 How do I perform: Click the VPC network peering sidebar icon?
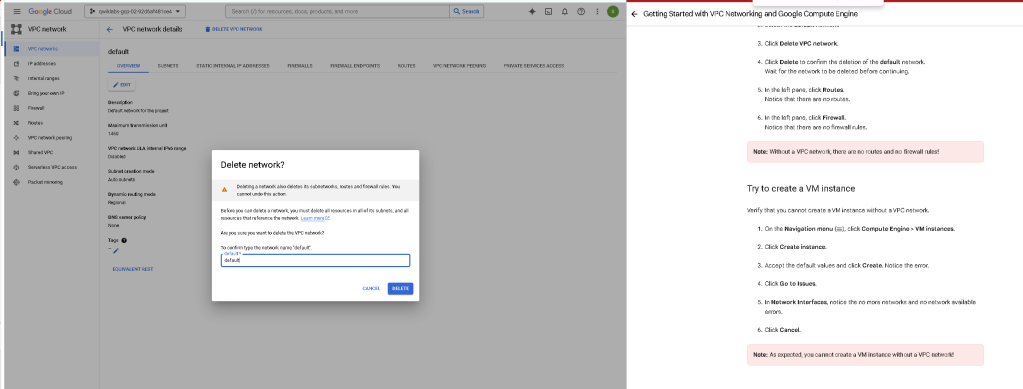point(16,138)
